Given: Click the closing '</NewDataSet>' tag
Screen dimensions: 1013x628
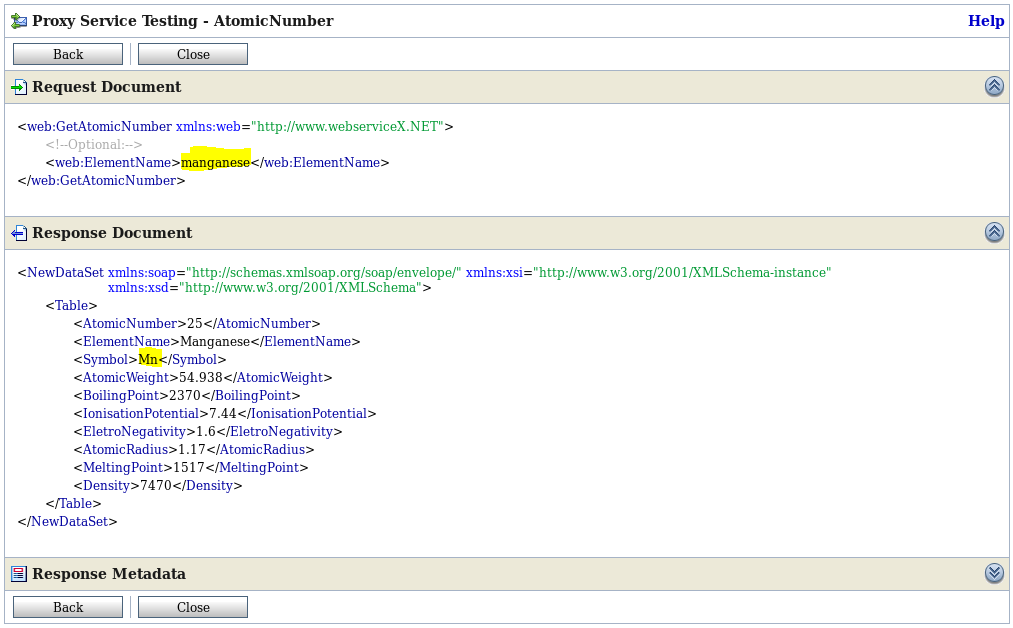Looking at the screenshot, I should tap(68, 521).
